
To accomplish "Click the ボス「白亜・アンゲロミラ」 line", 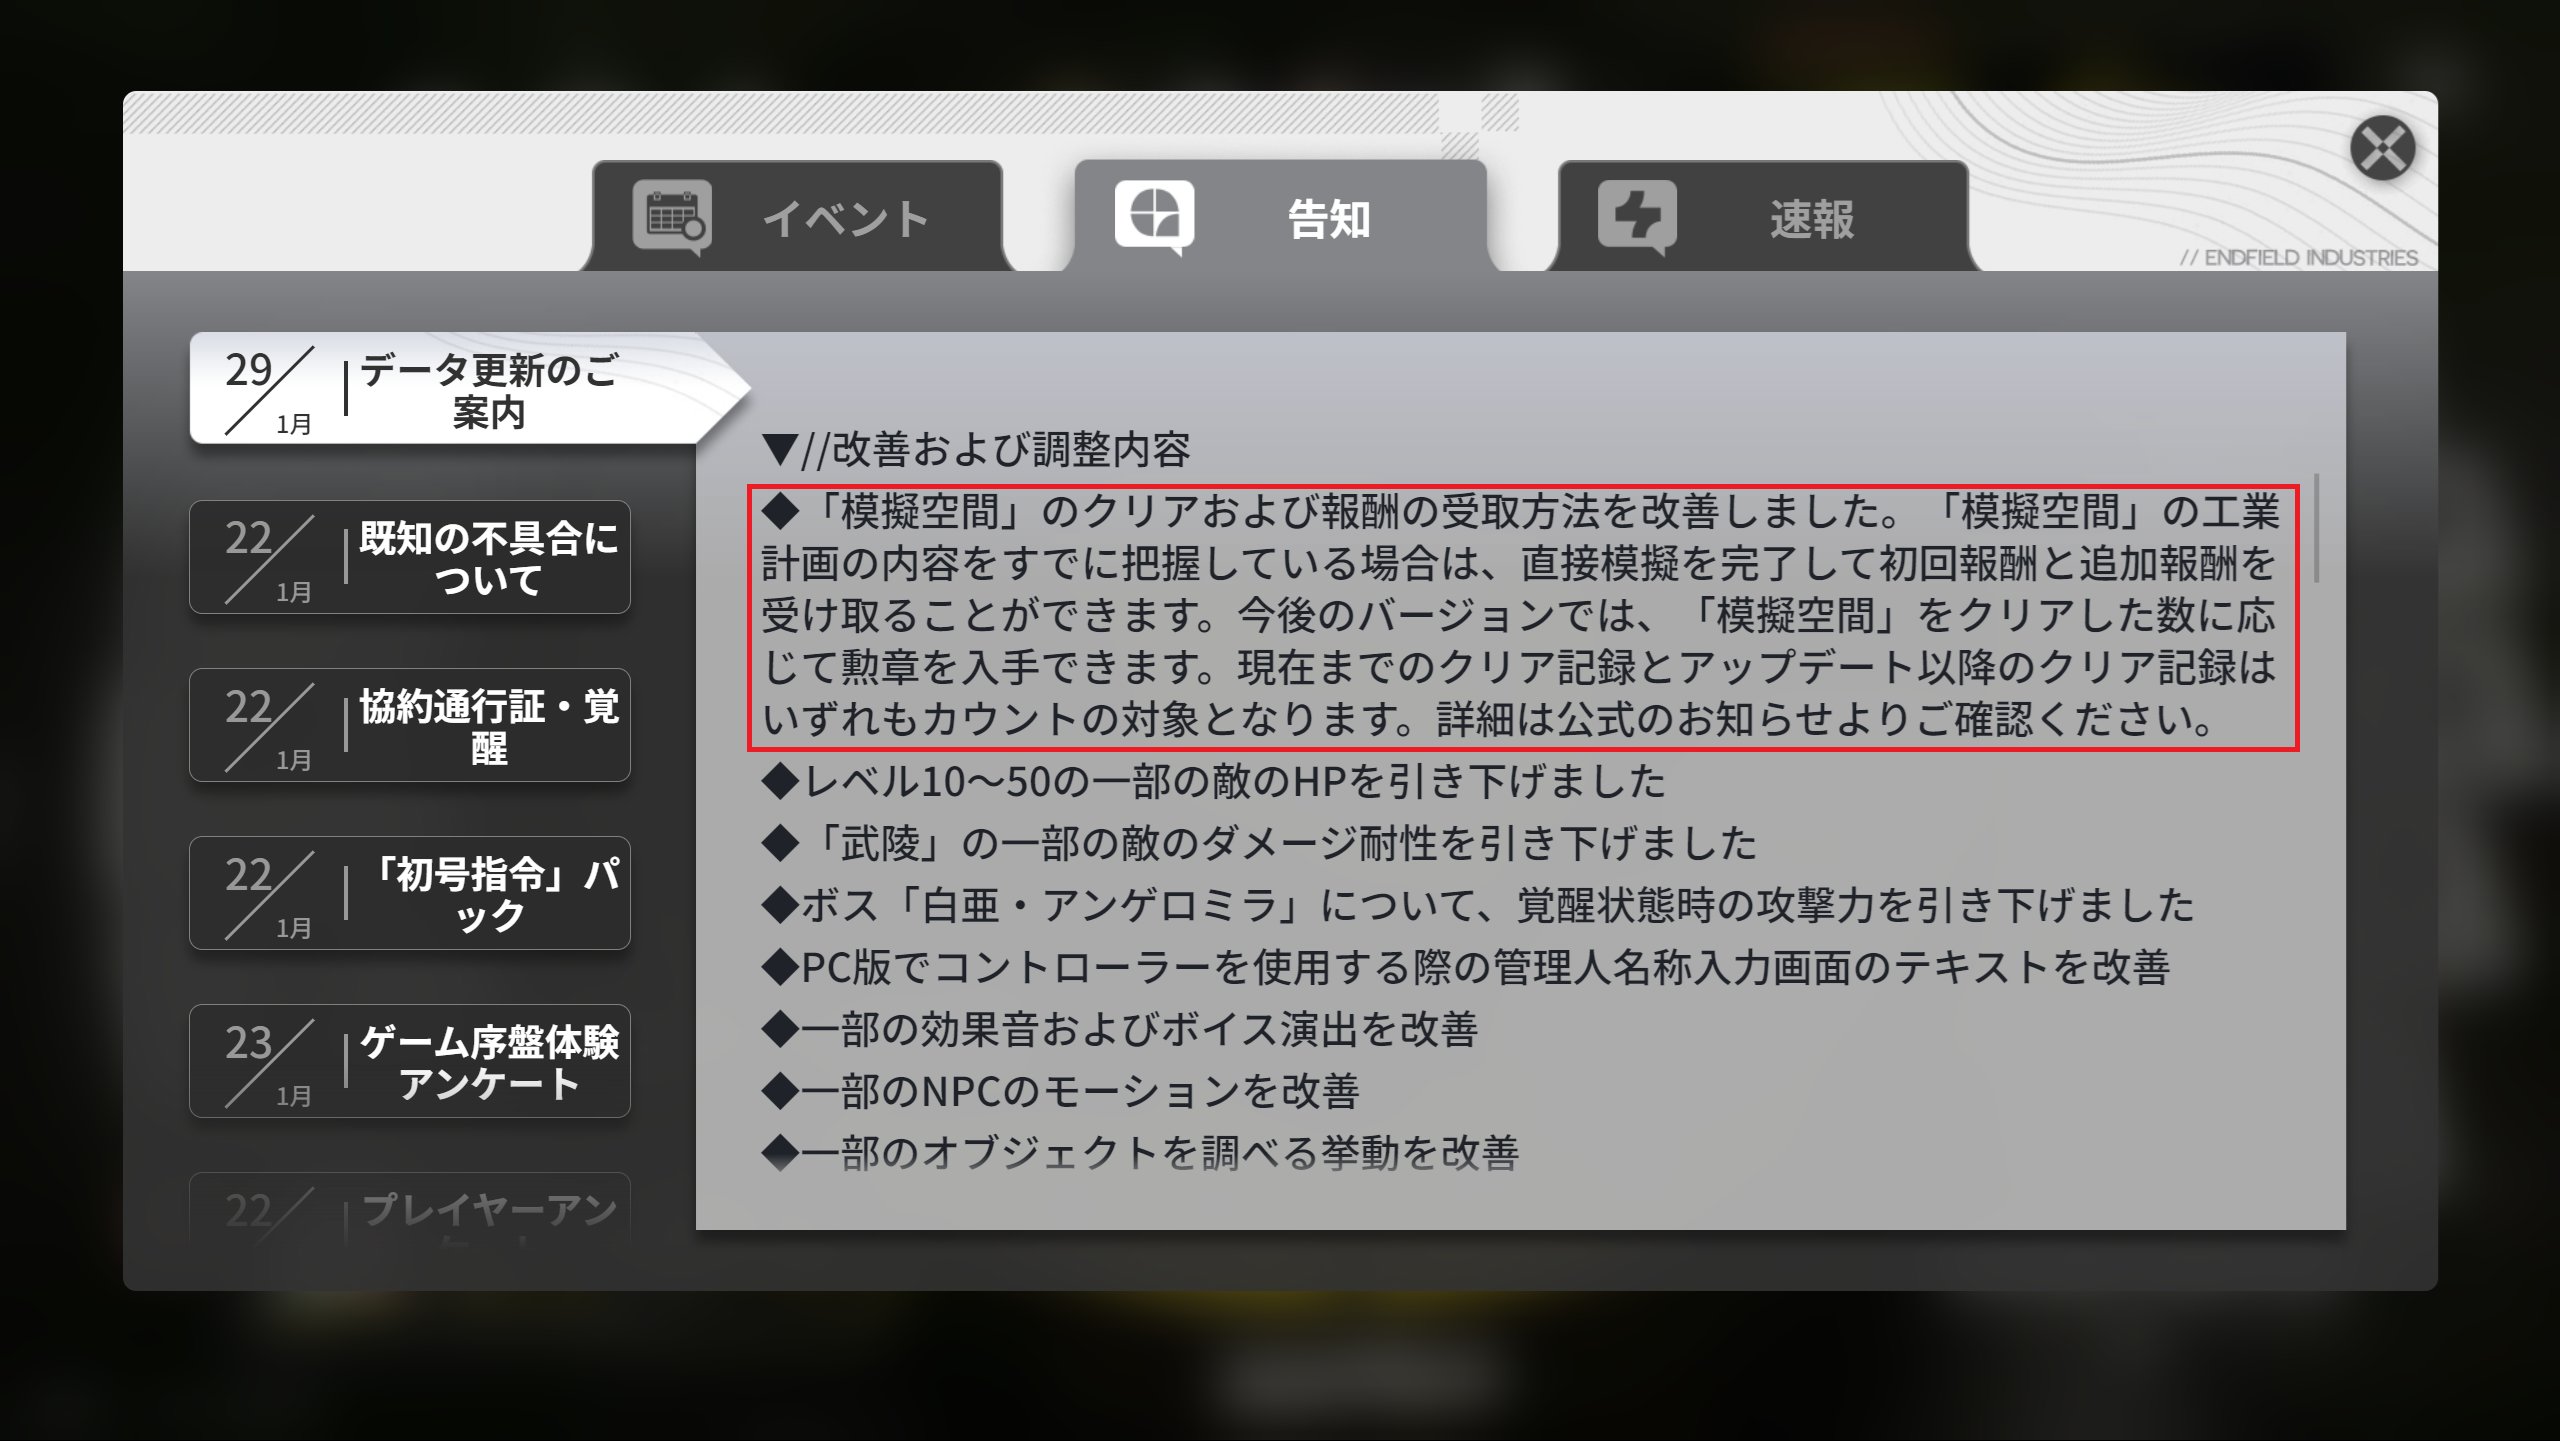I will coord(1478,906).
